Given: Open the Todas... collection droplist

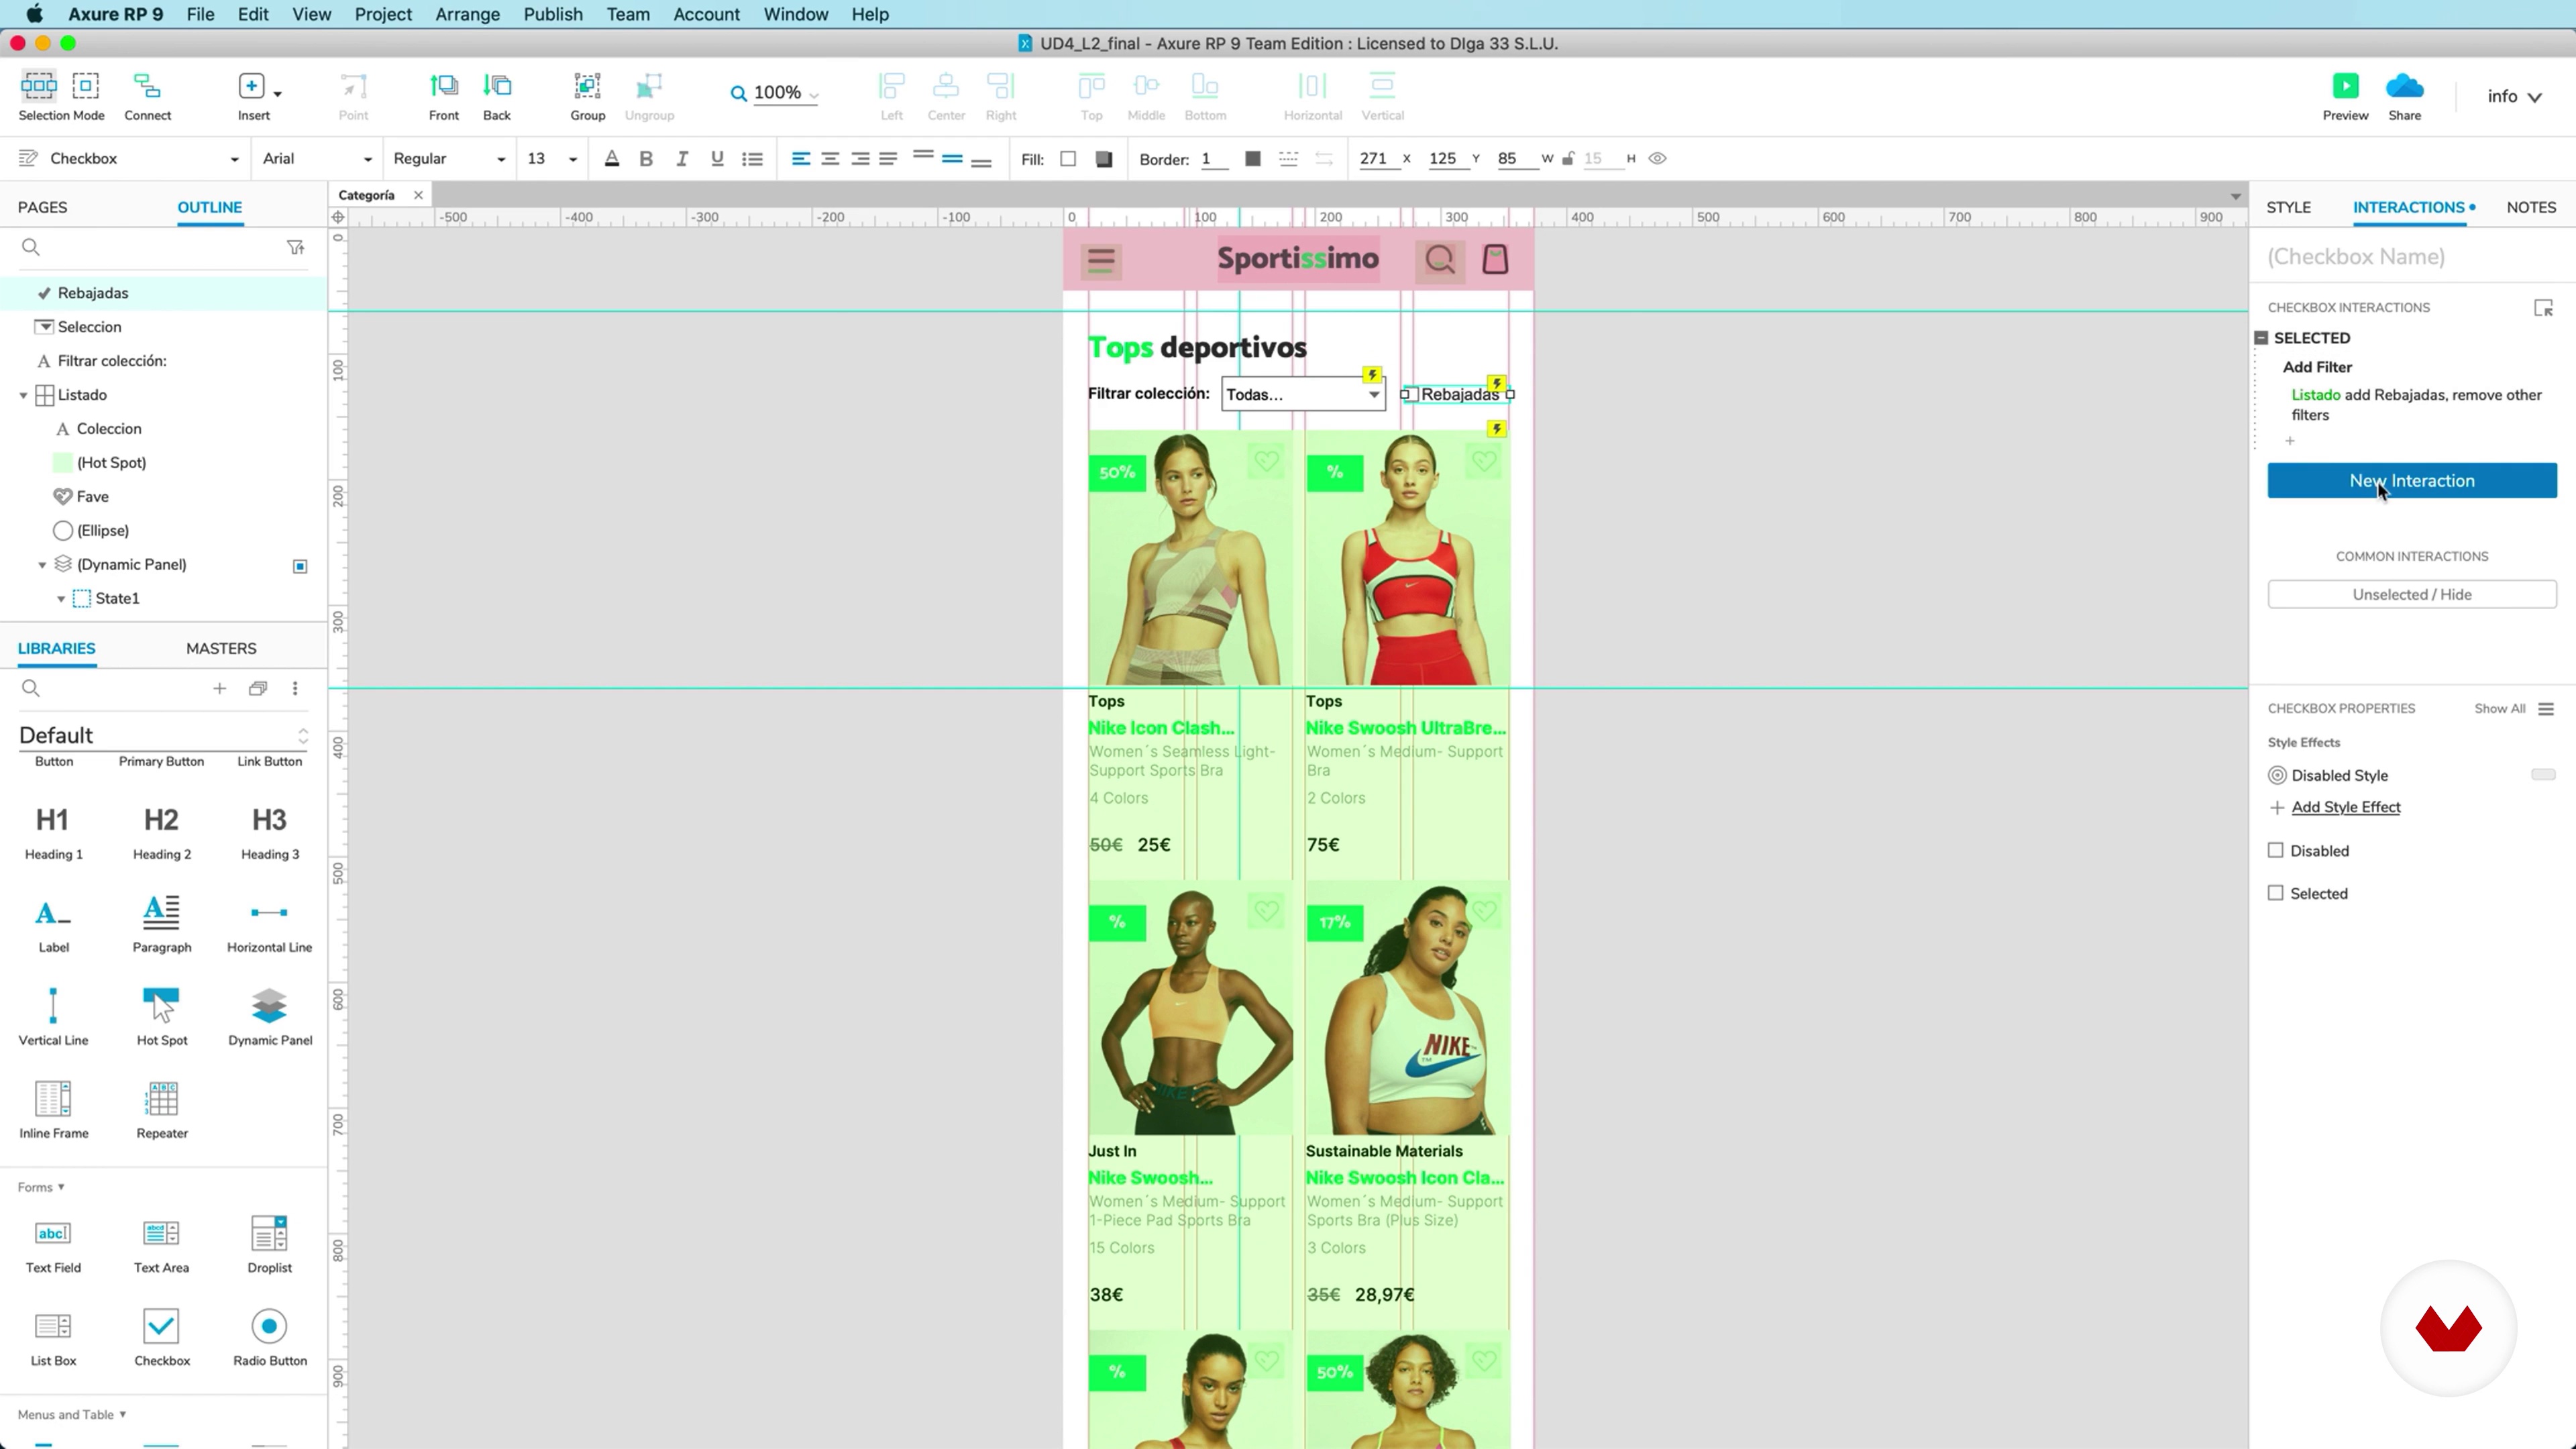Looking at the screenshot, I should pyautogui.click(x=1303, y=395).
